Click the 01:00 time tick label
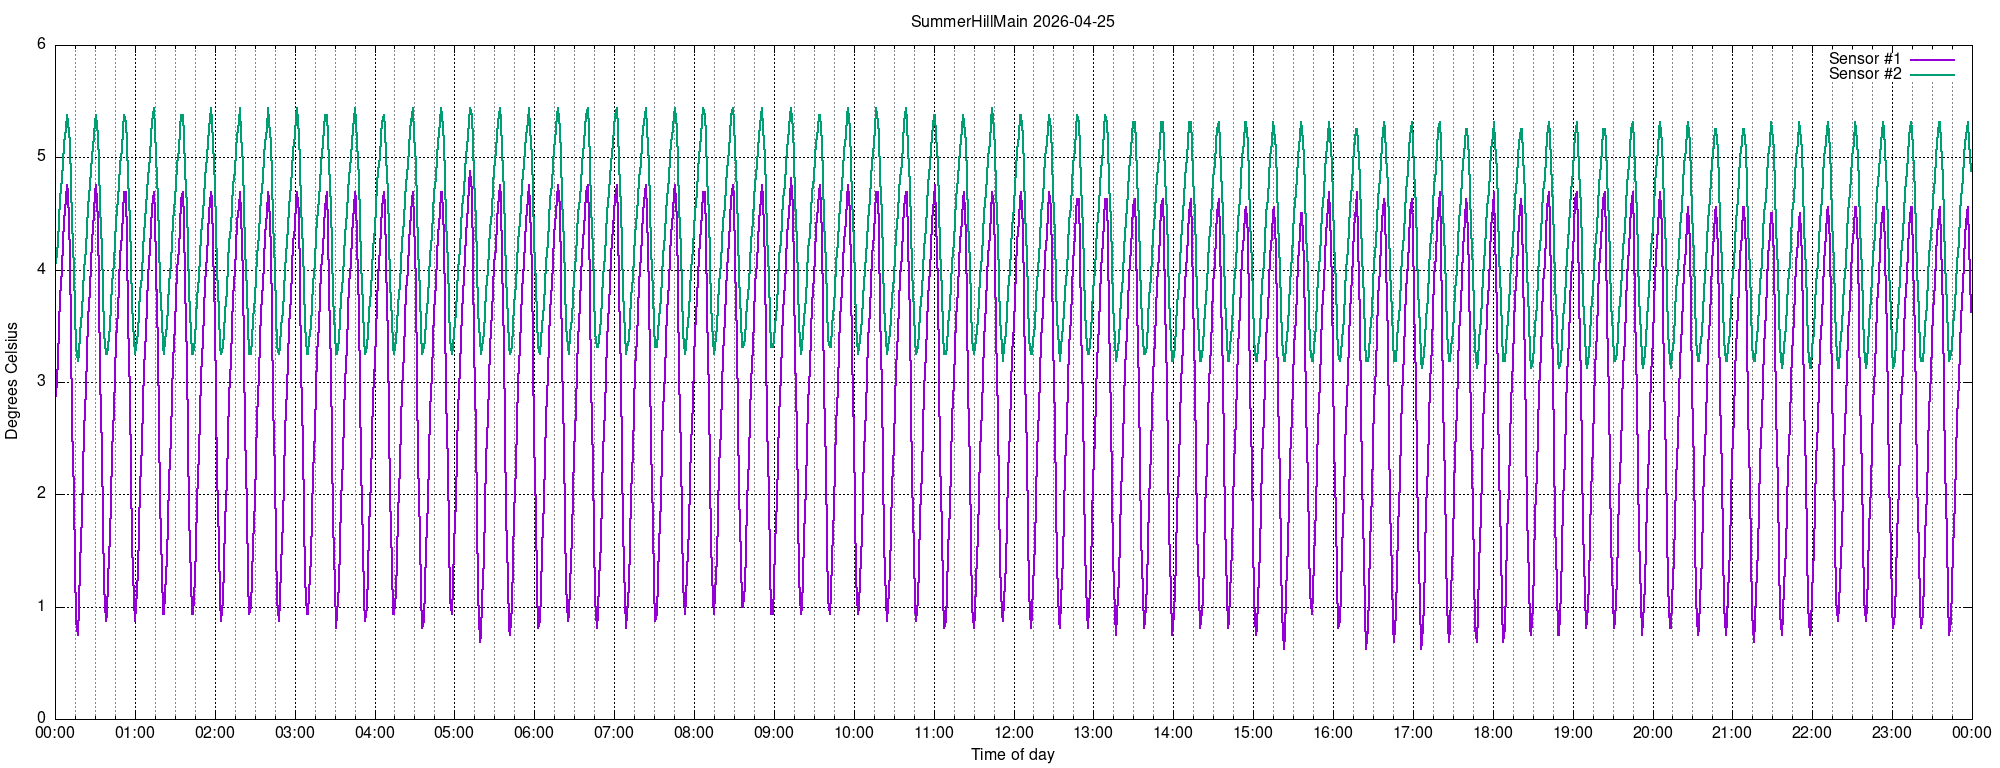The height and width of the screenshot is (768, 2000). 135,733
